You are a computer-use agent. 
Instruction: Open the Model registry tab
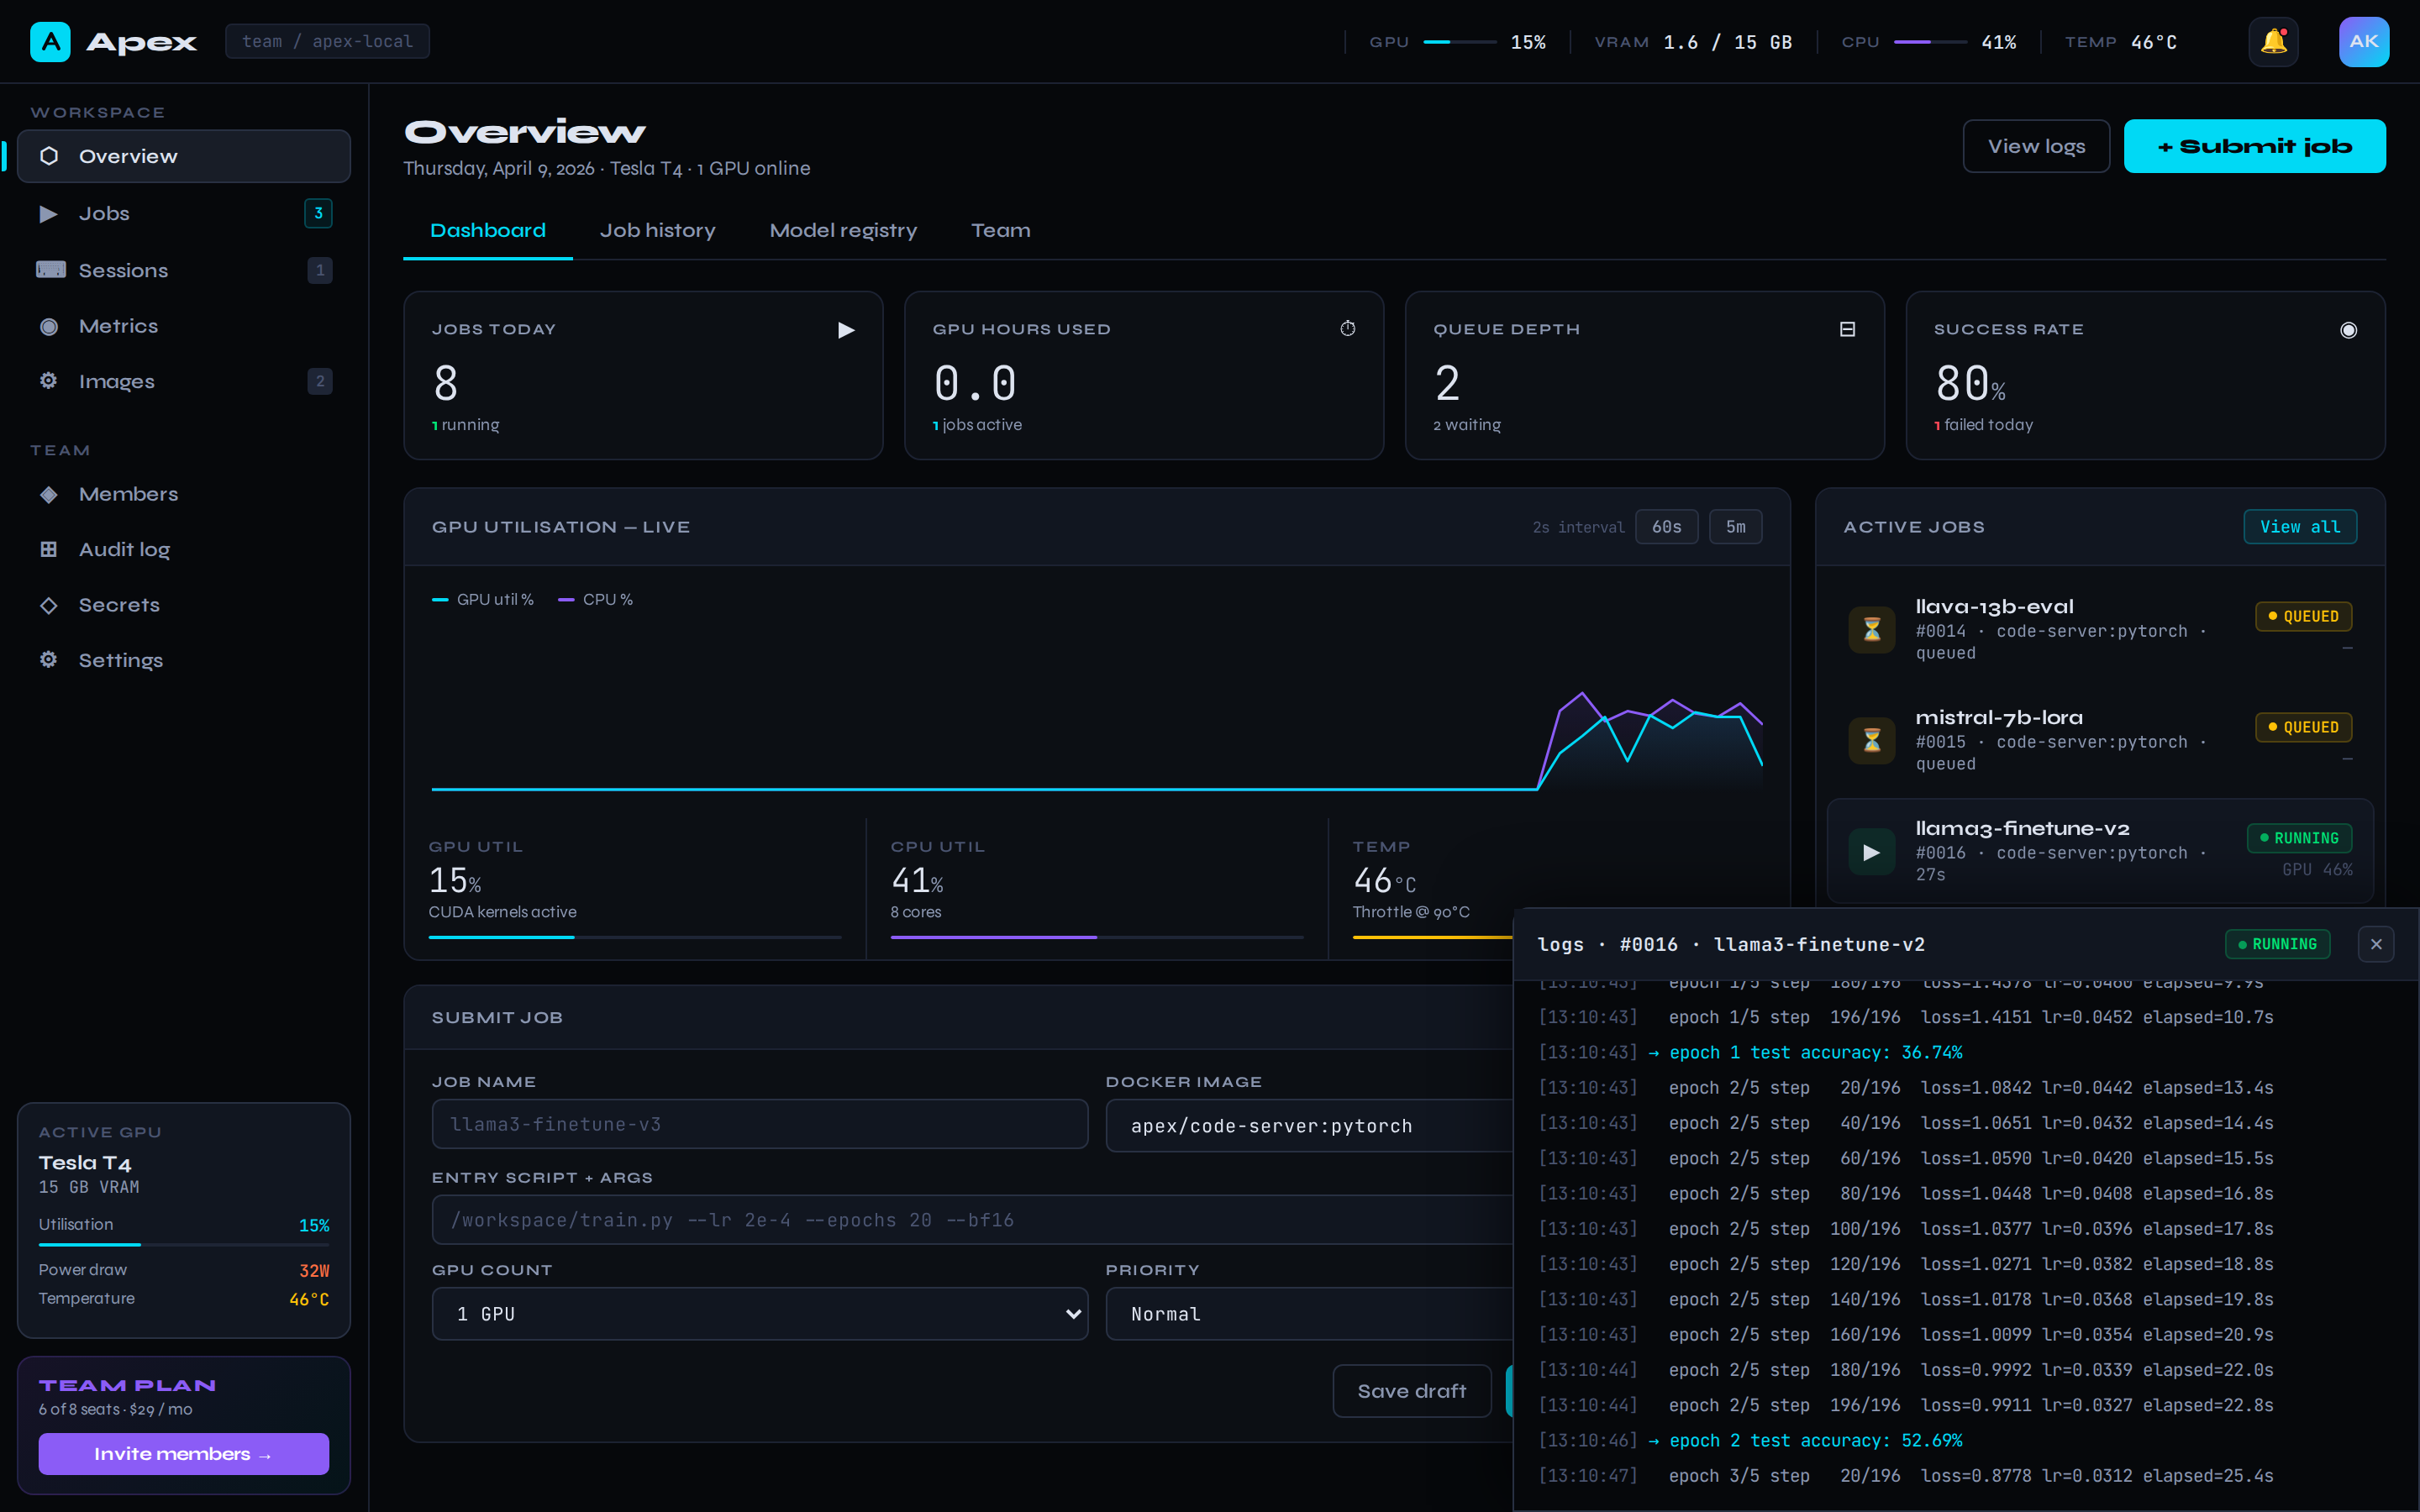point(843,230)
